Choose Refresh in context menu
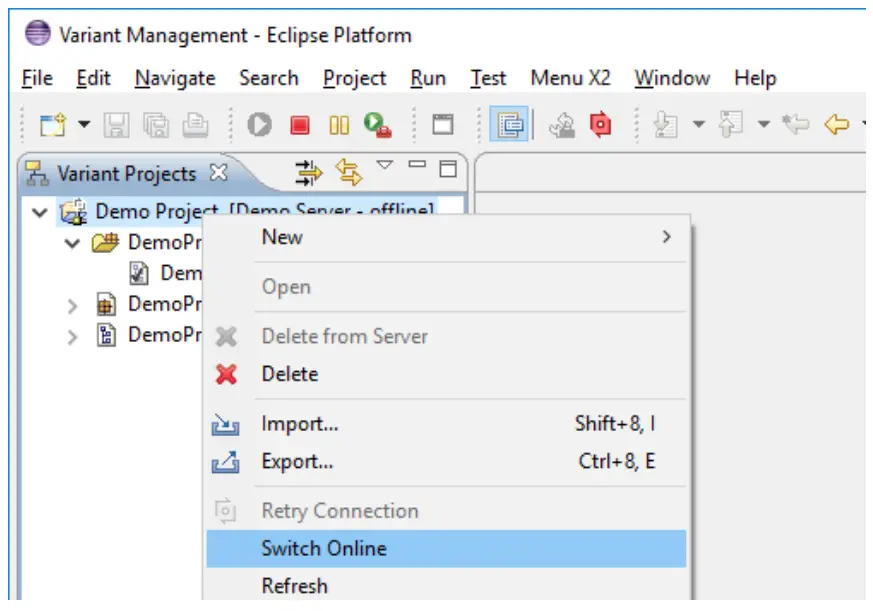The height and width of the screenshot is (611, 873). 446,586
